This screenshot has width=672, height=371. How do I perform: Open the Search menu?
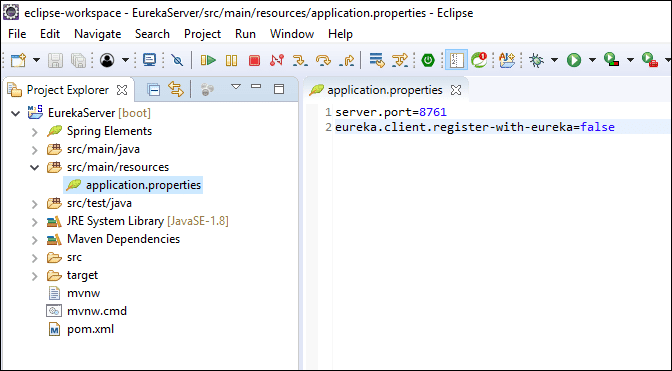[152, 34]
